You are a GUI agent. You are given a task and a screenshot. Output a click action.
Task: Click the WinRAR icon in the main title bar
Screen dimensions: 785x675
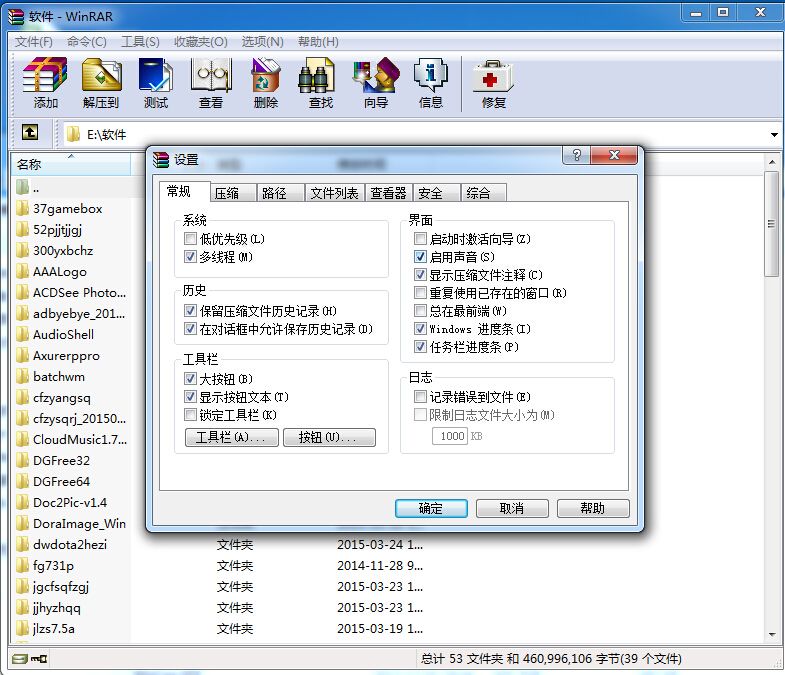16,17
